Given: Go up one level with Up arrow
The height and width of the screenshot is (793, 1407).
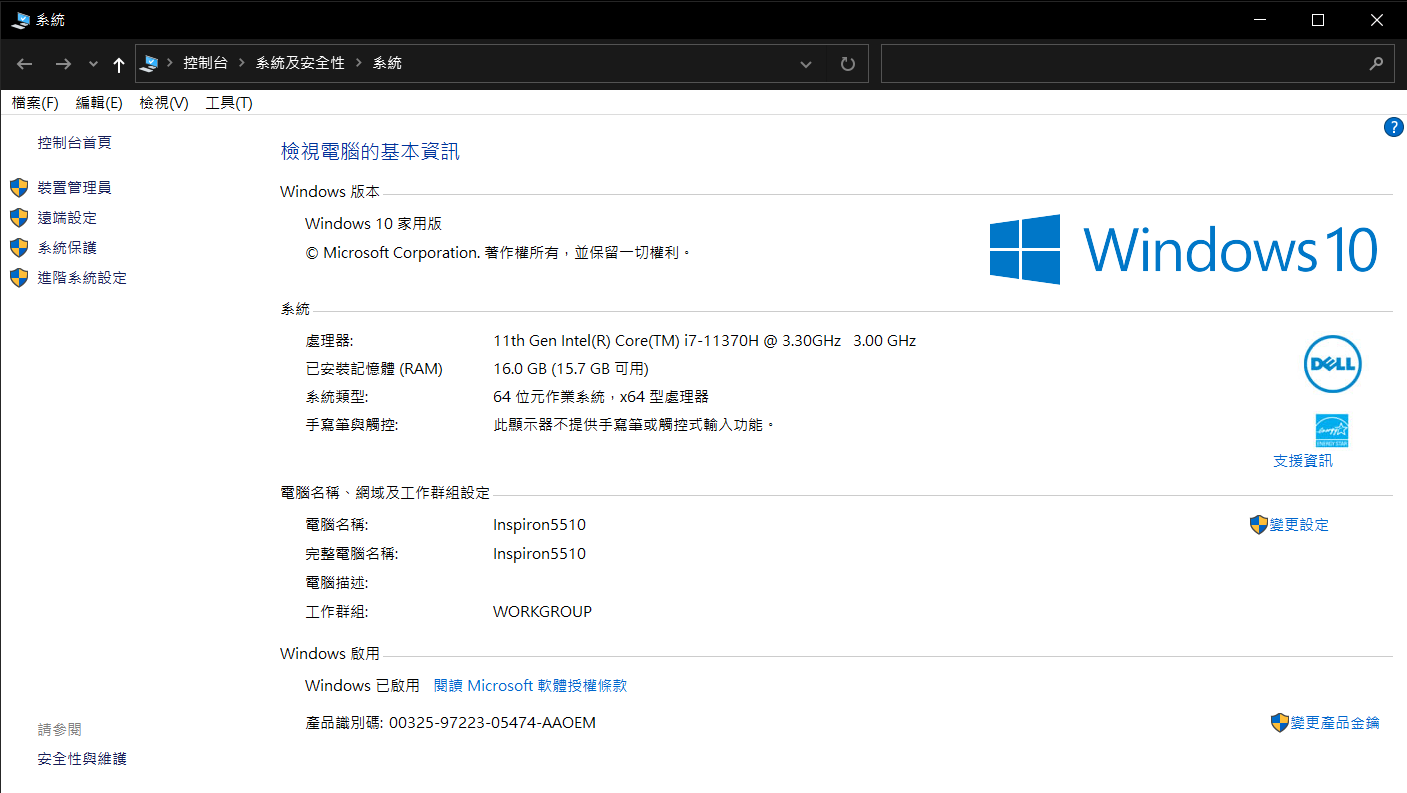Looking at the screenshot, I should click(119, 64).
